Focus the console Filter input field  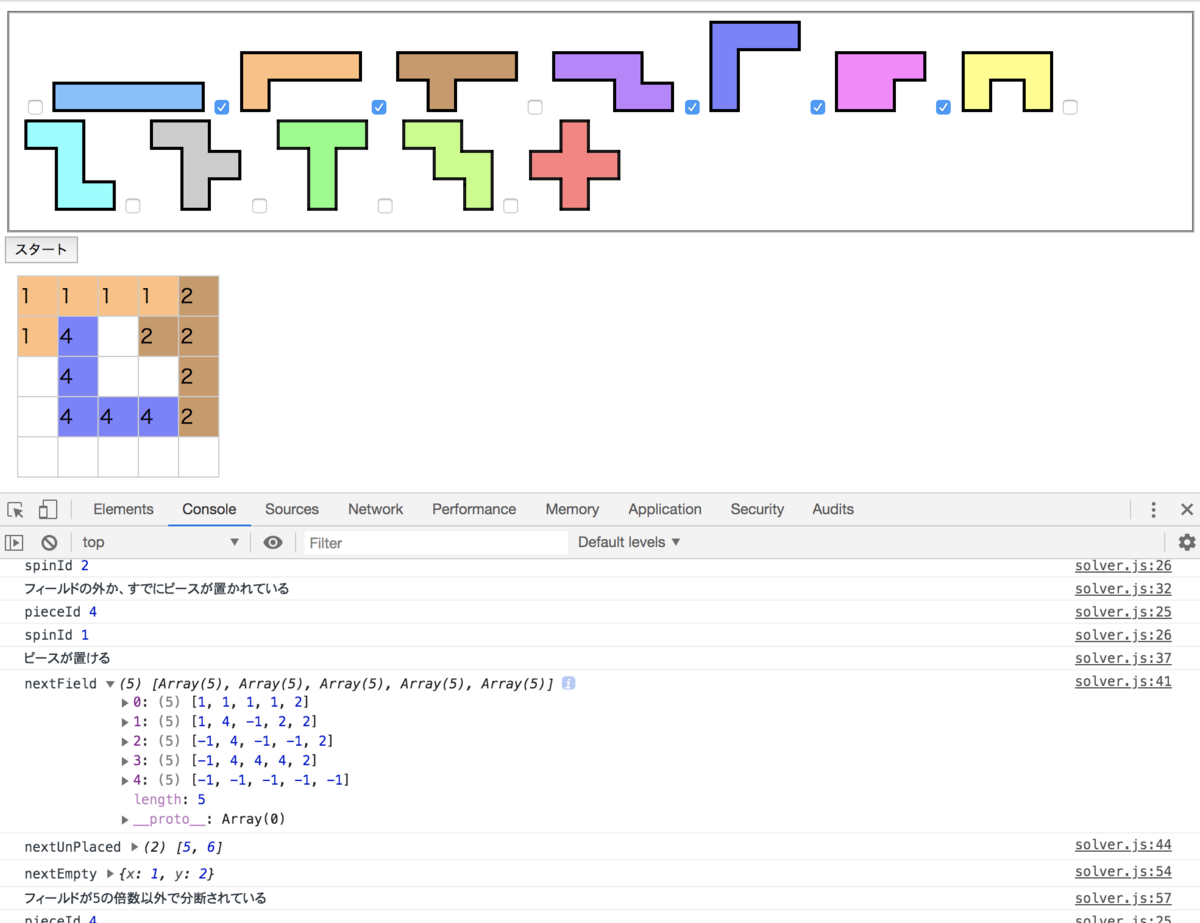(x=435, y=543)
